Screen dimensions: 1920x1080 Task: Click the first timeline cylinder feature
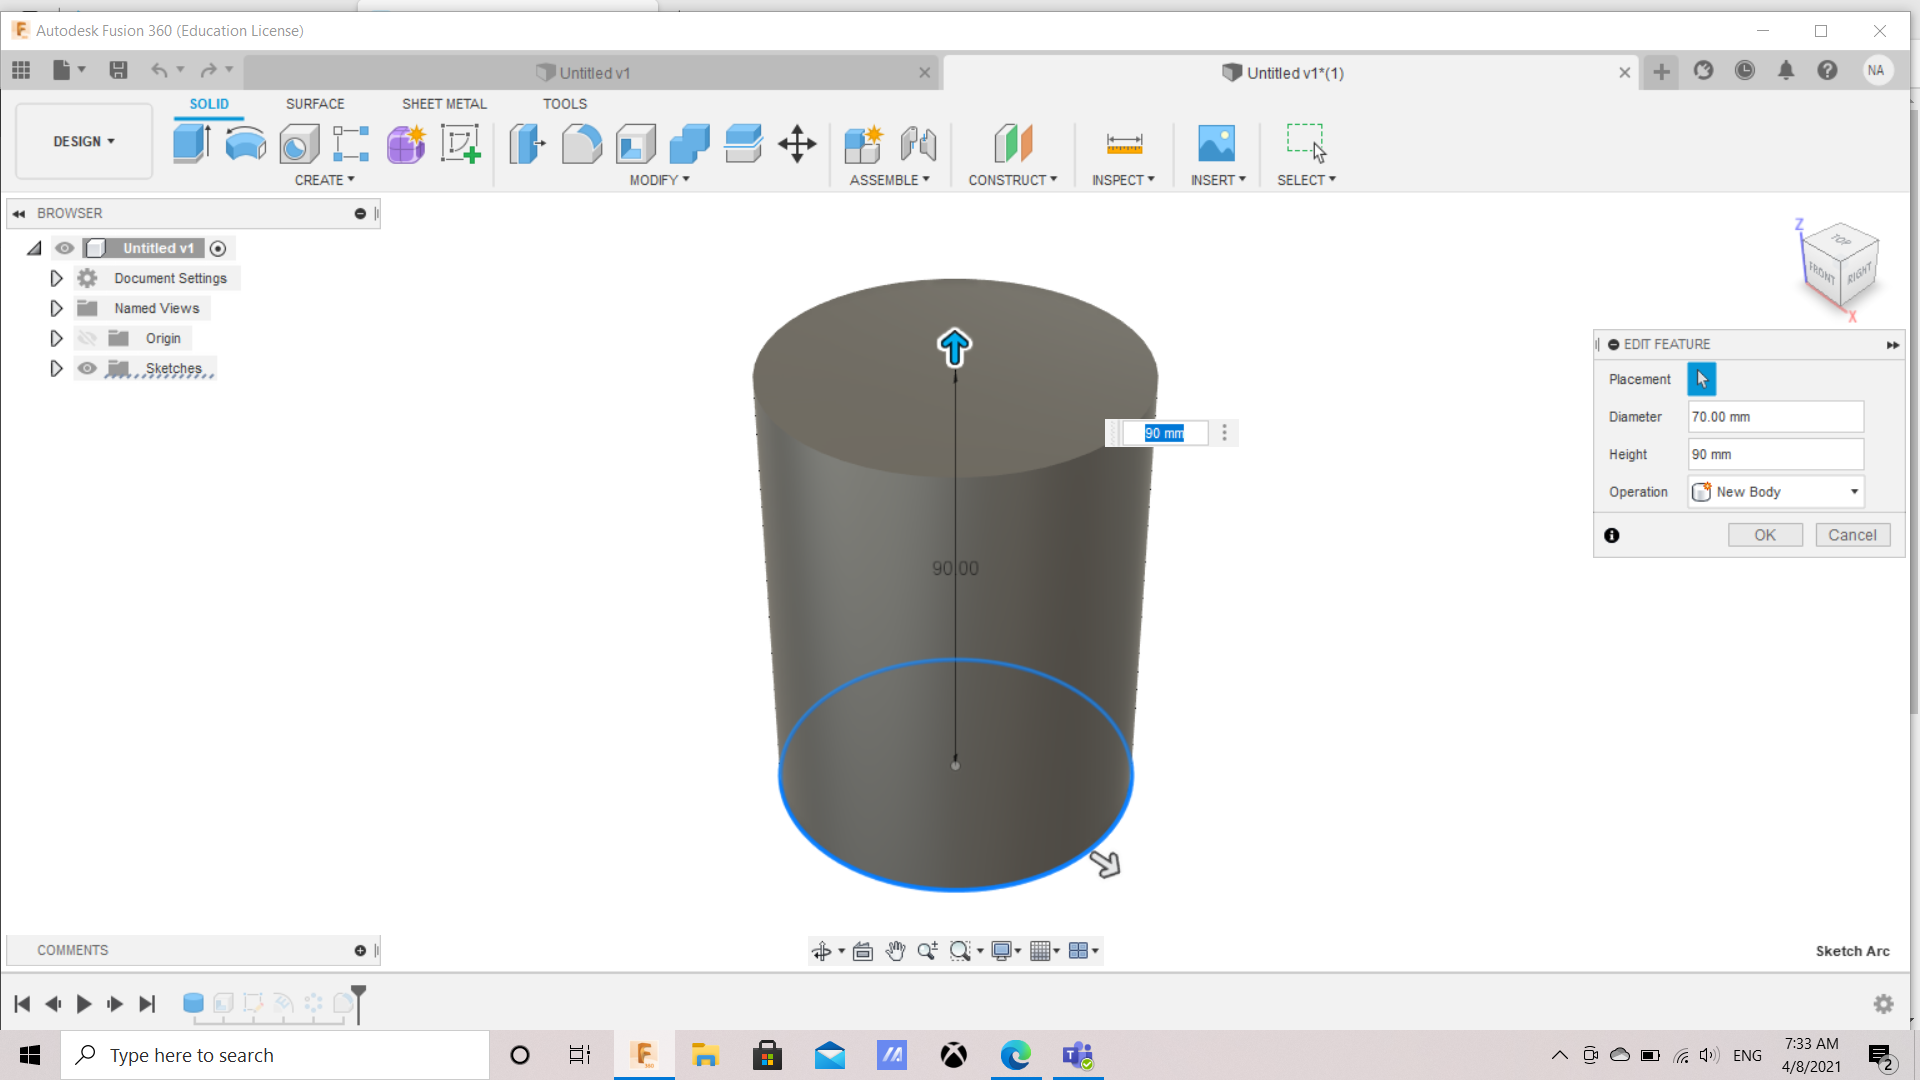[193, 1003]
